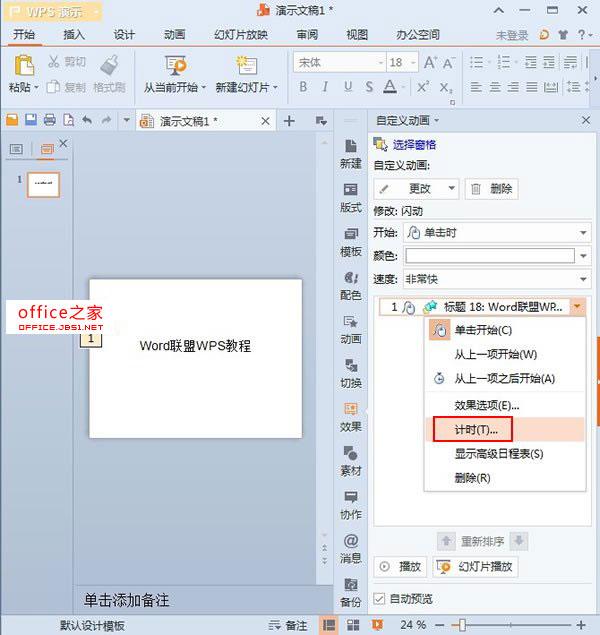Toggle underline formatting U
The width and height of the screenshot is (600, 635).
pos(348,87)
